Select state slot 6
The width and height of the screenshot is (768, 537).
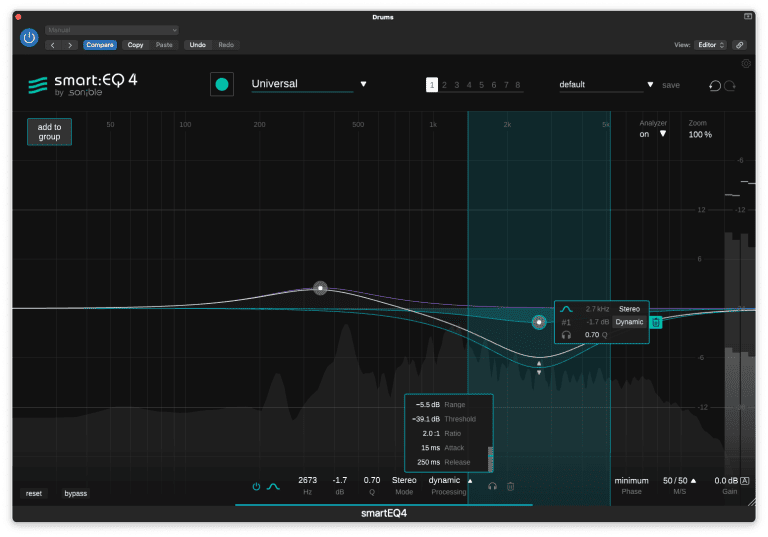pos(494,85)
